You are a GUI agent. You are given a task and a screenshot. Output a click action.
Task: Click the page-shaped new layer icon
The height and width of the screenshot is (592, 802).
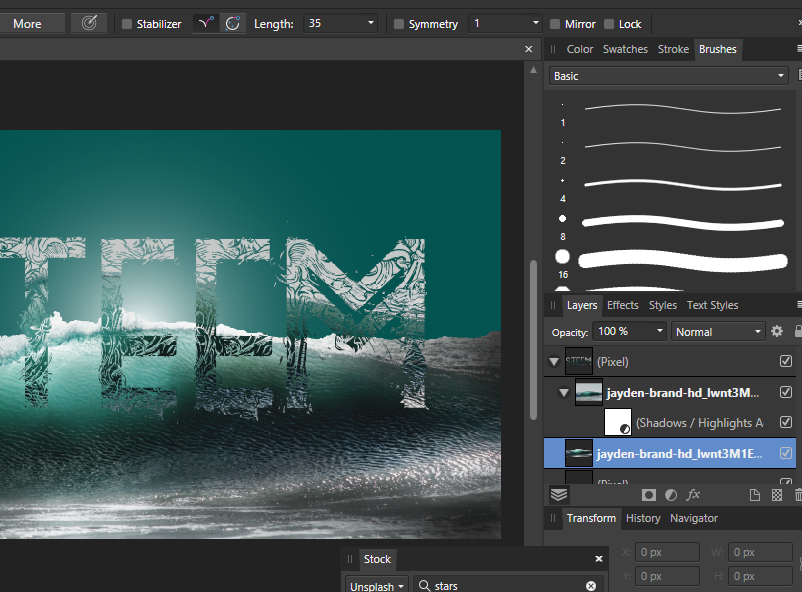click(x=754, y=495)
